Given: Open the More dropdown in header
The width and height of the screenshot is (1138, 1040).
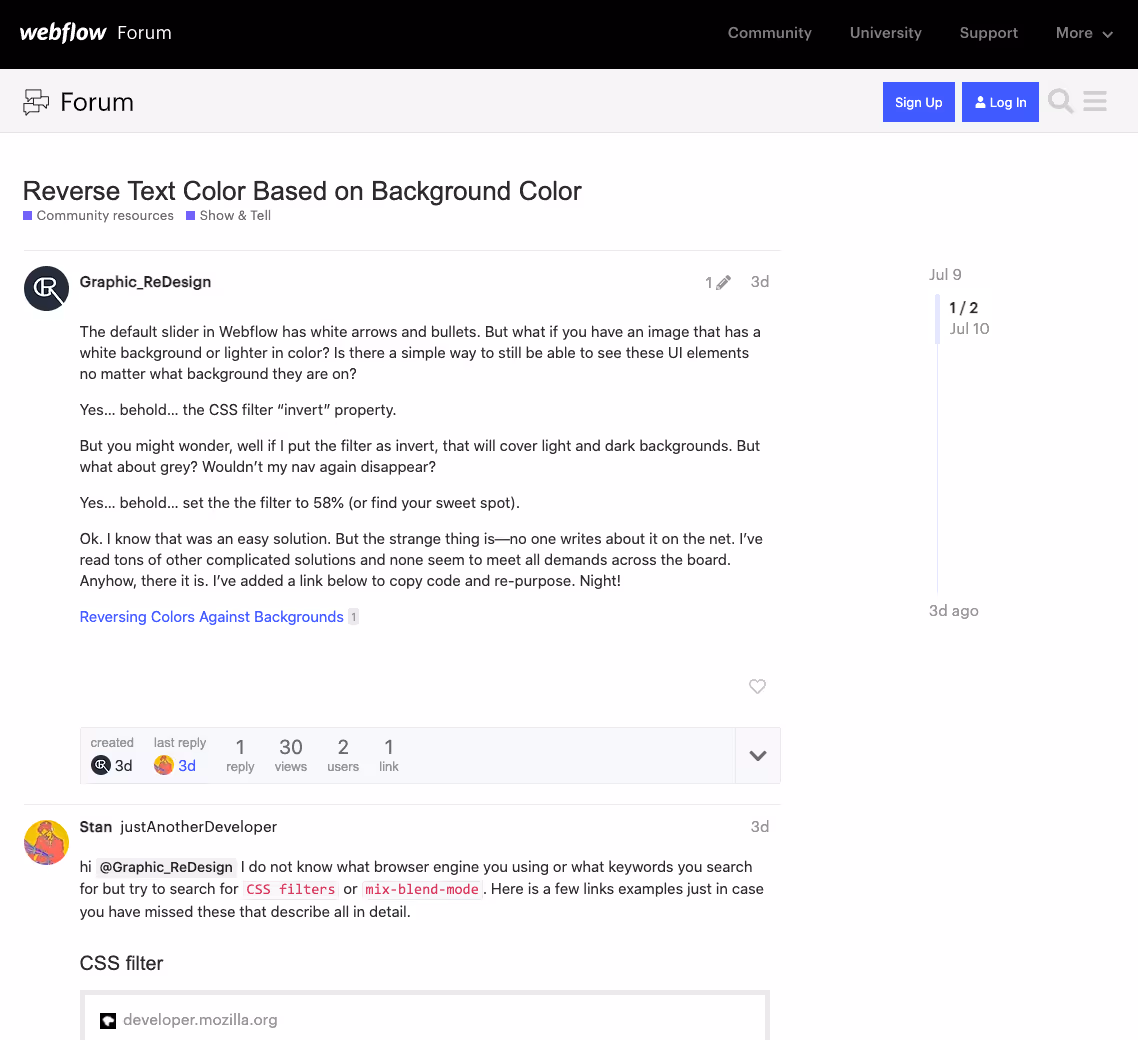Looking at the screenshot, I should 1084,33.
